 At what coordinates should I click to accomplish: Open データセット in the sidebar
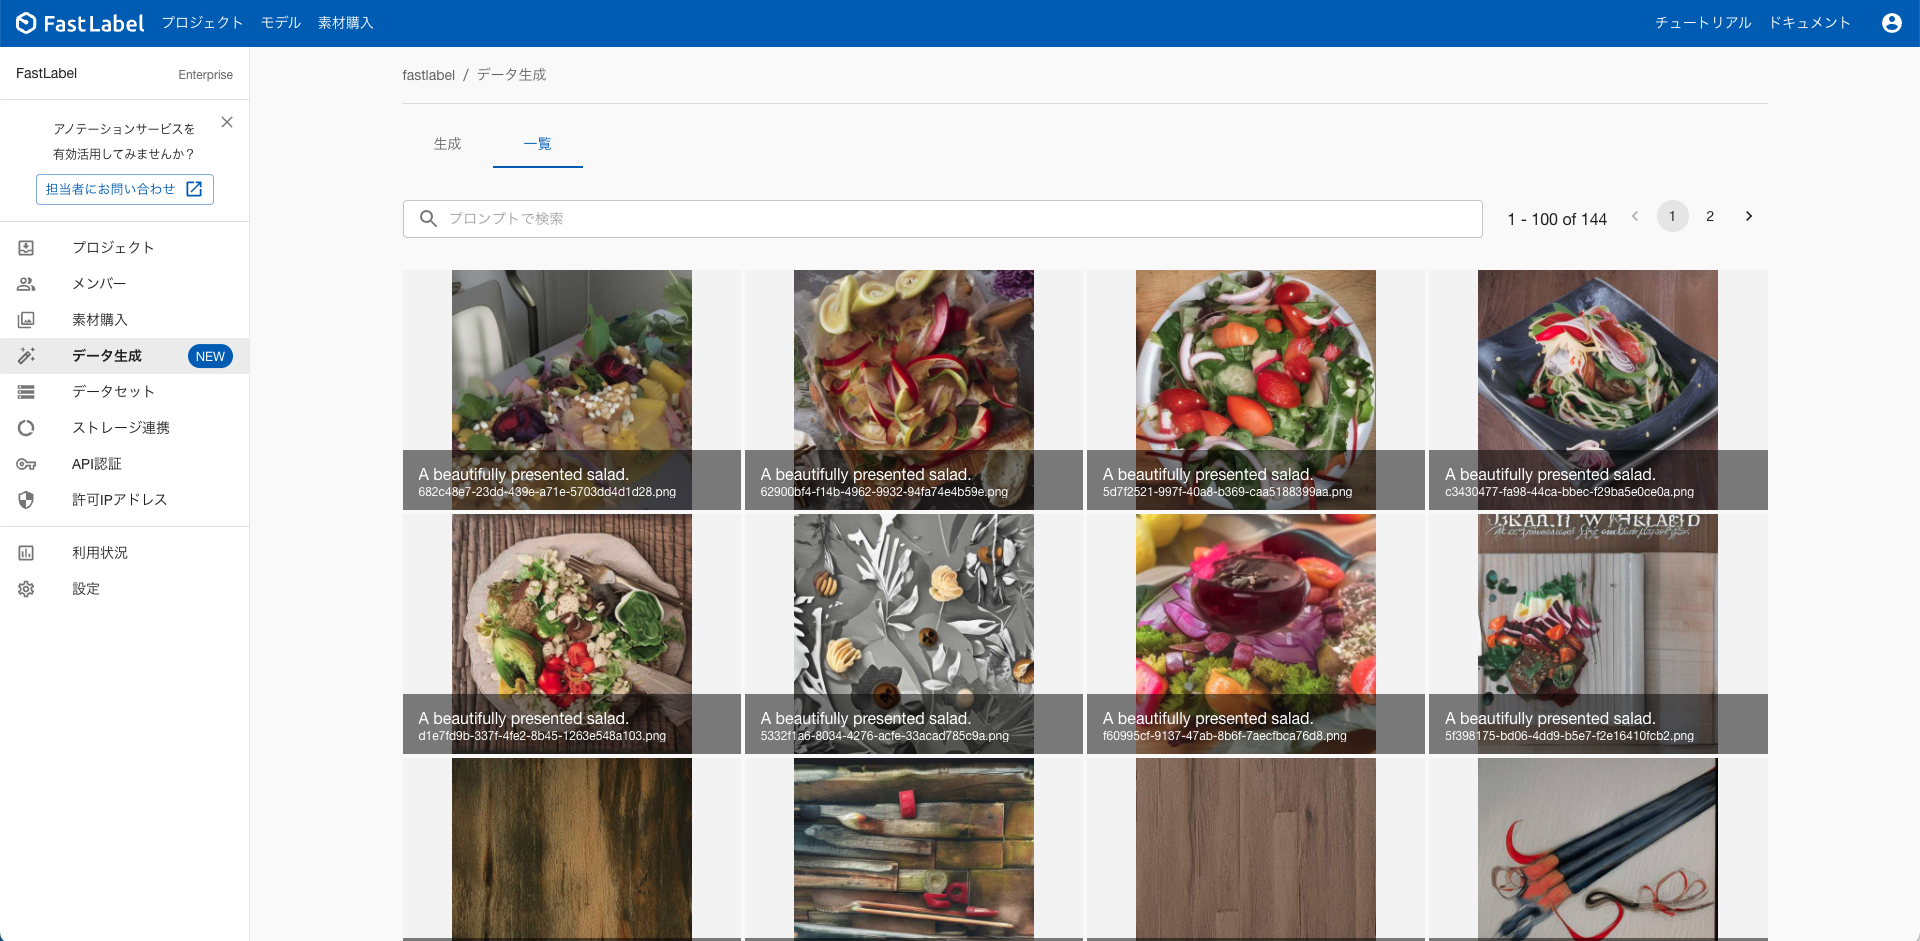coord(125,392)
